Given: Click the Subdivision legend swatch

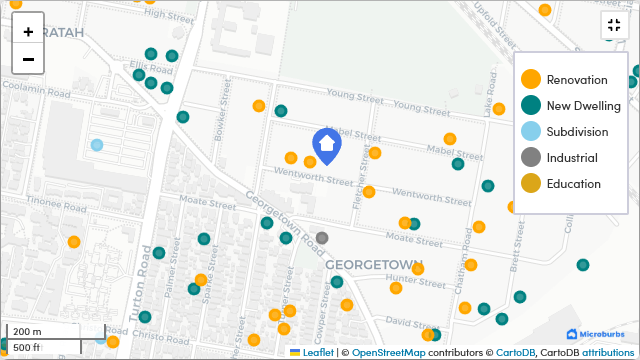Looking at the screenshot, I should [x=531, y=131].
